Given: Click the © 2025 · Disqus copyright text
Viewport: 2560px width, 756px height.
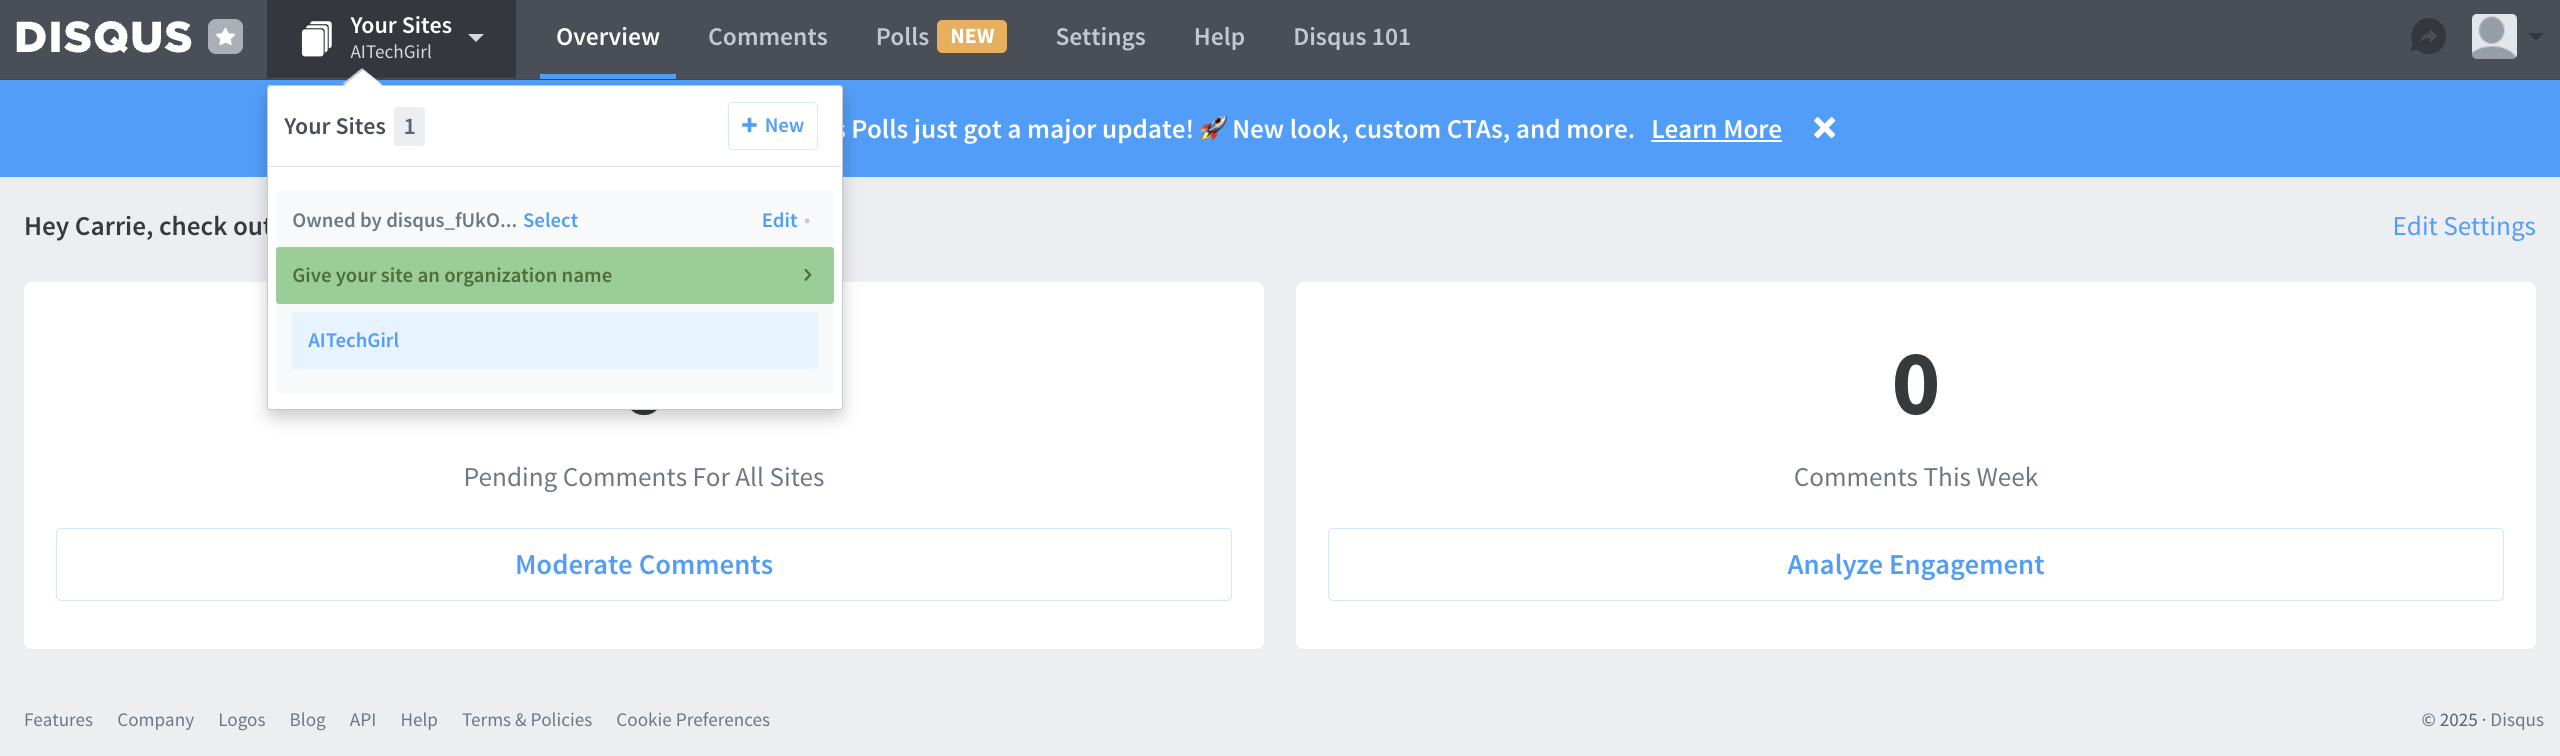Looking at the screenshot, I should 2482,720.
